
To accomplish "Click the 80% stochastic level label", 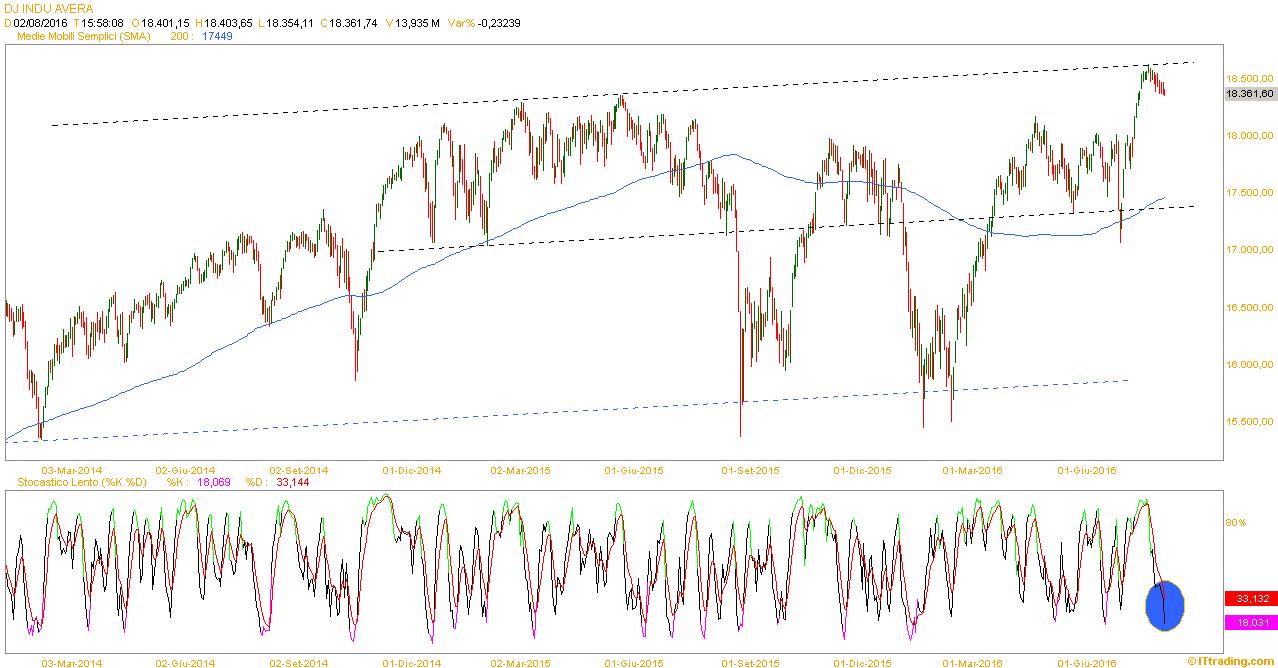I will pos(1236,522).
